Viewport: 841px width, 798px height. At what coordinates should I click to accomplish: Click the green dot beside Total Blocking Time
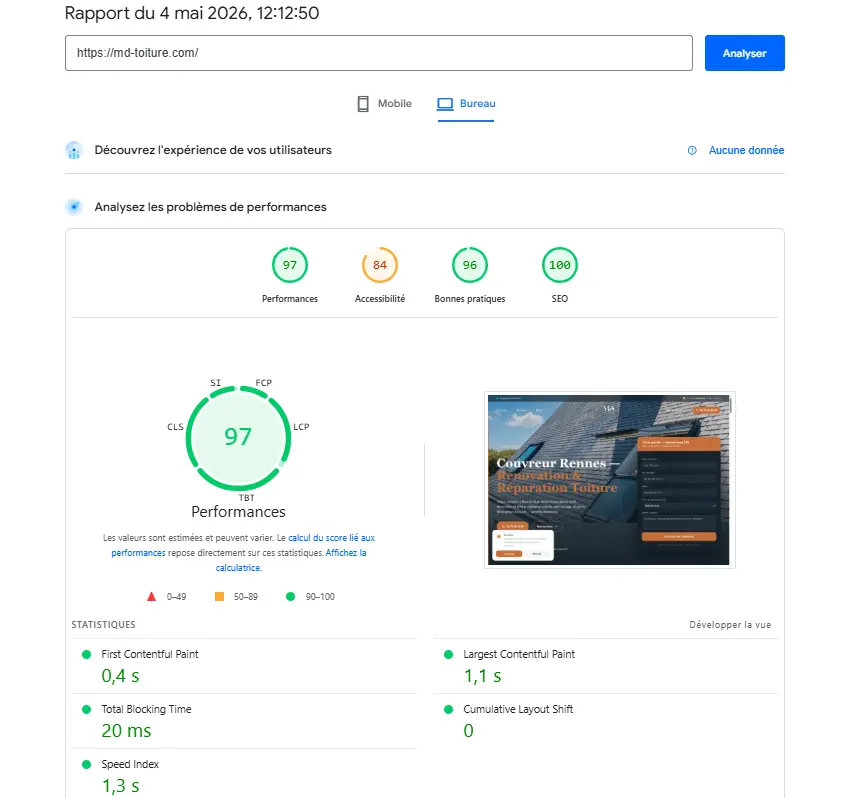click(x=86, y=709)
